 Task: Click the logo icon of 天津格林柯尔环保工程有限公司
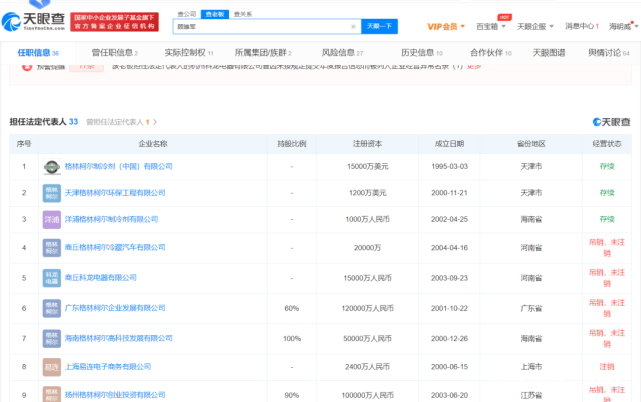pos(52,192)
